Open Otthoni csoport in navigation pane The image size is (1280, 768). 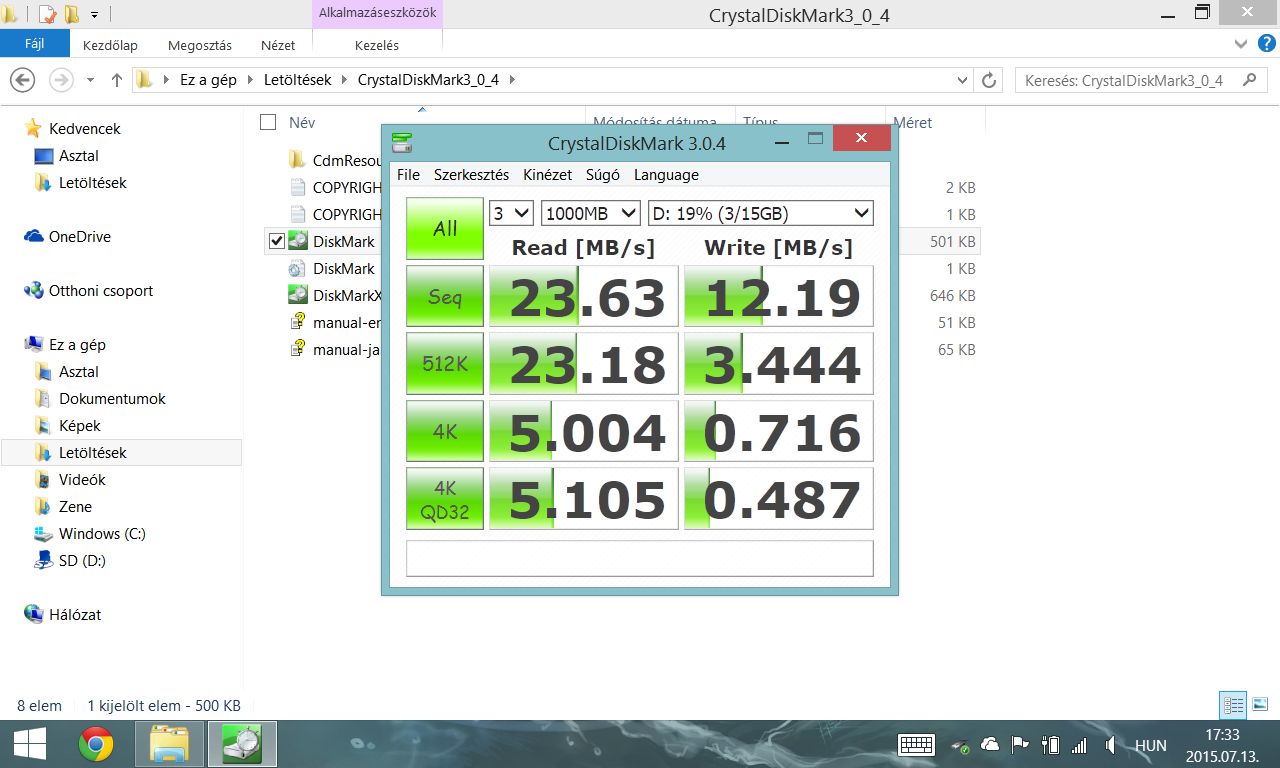[101, 291]
